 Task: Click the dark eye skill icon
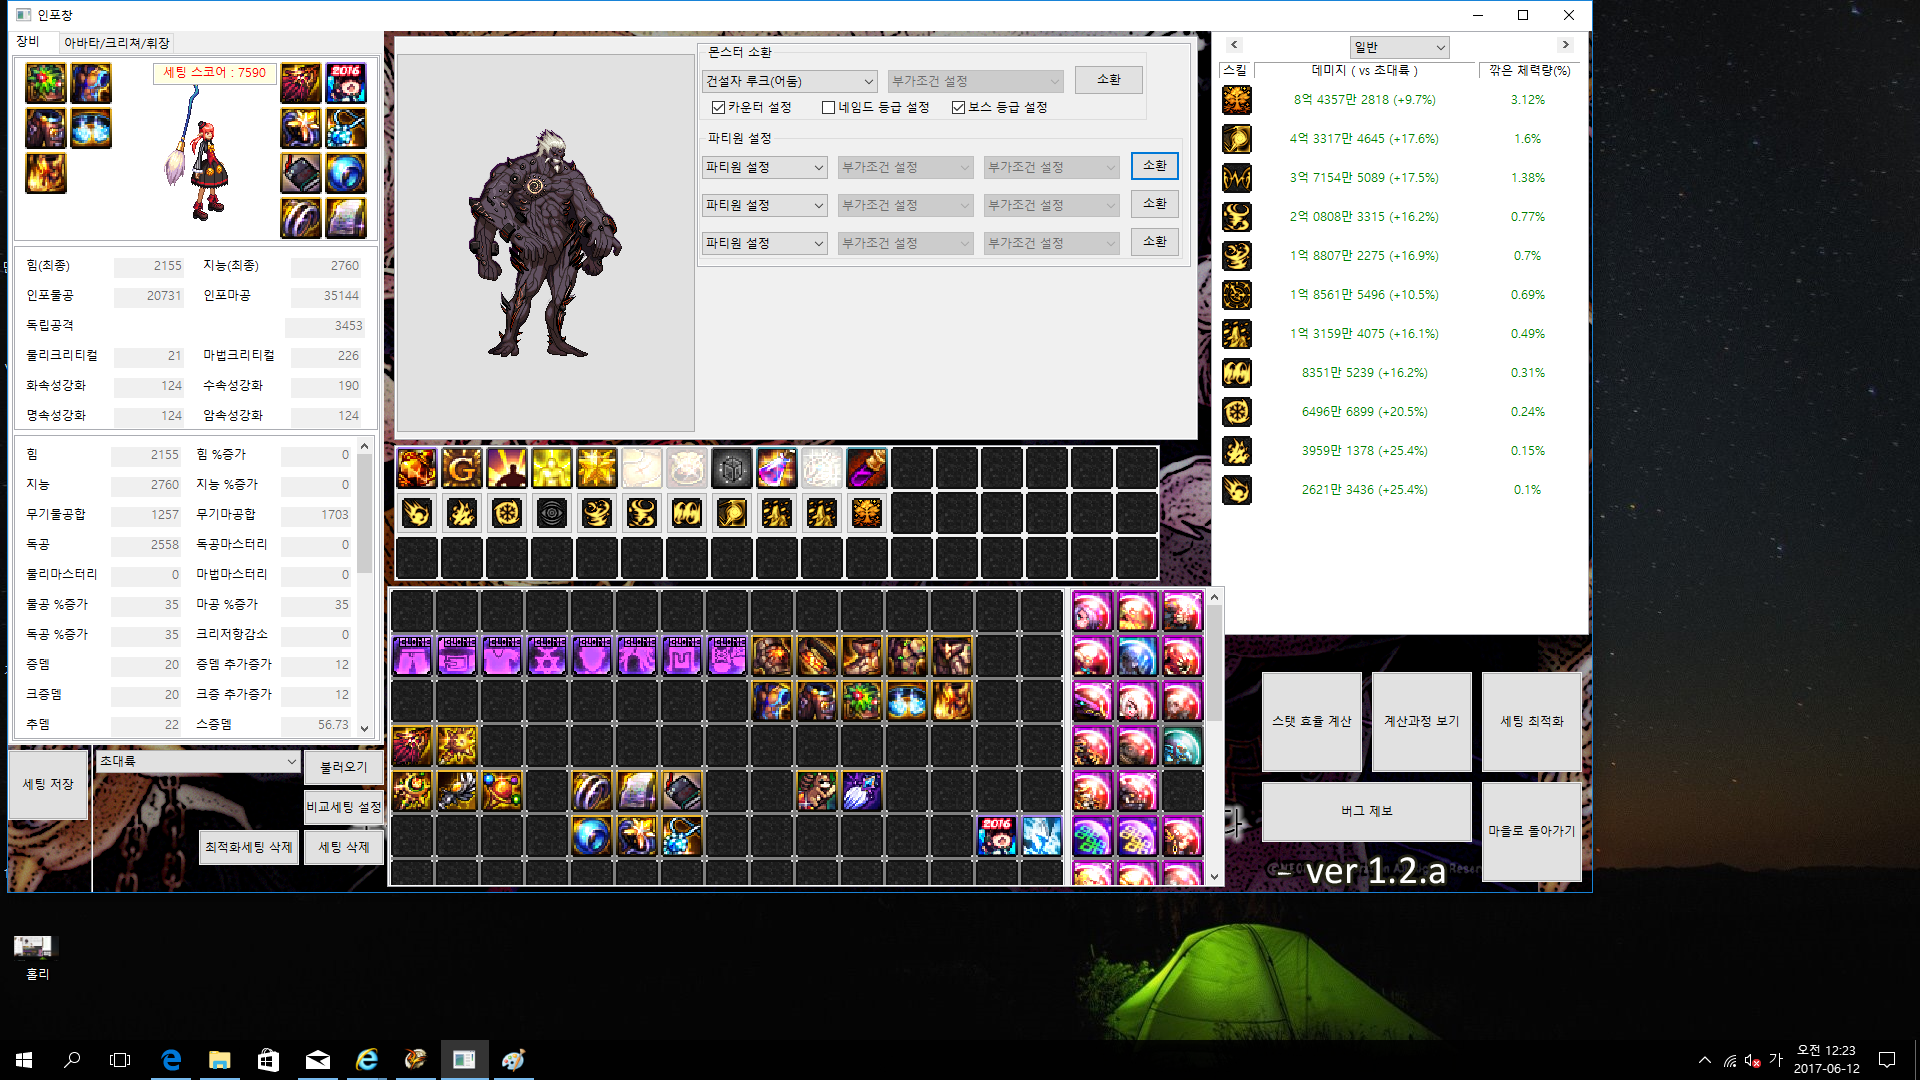coord(552,513)
